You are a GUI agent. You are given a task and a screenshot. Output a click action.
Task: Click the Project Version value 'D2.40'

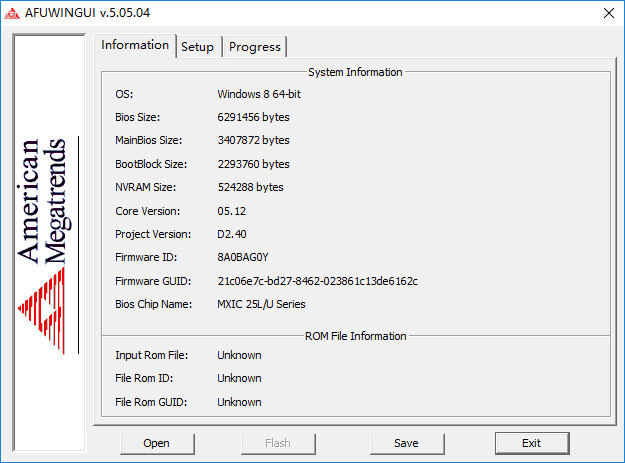click(232, 234)
